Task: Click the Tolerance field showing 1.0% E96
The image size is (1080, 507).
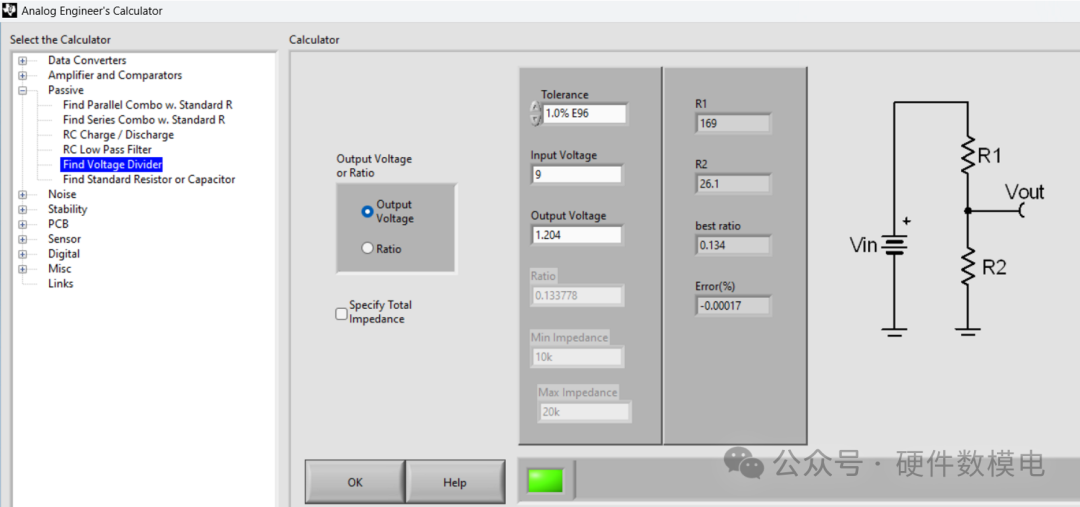Action: [x=584, y=114]
